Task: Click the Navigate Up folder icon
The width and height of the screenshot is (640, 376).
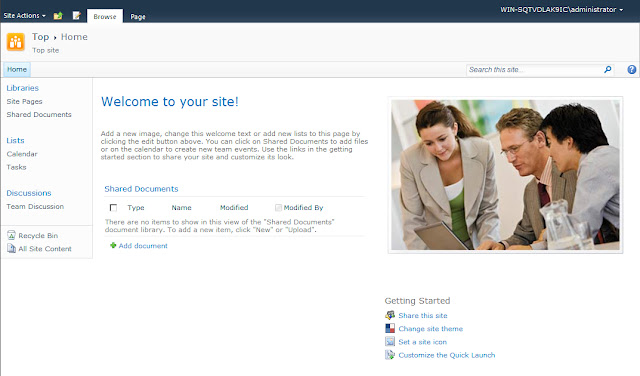Action: point(58,16)
